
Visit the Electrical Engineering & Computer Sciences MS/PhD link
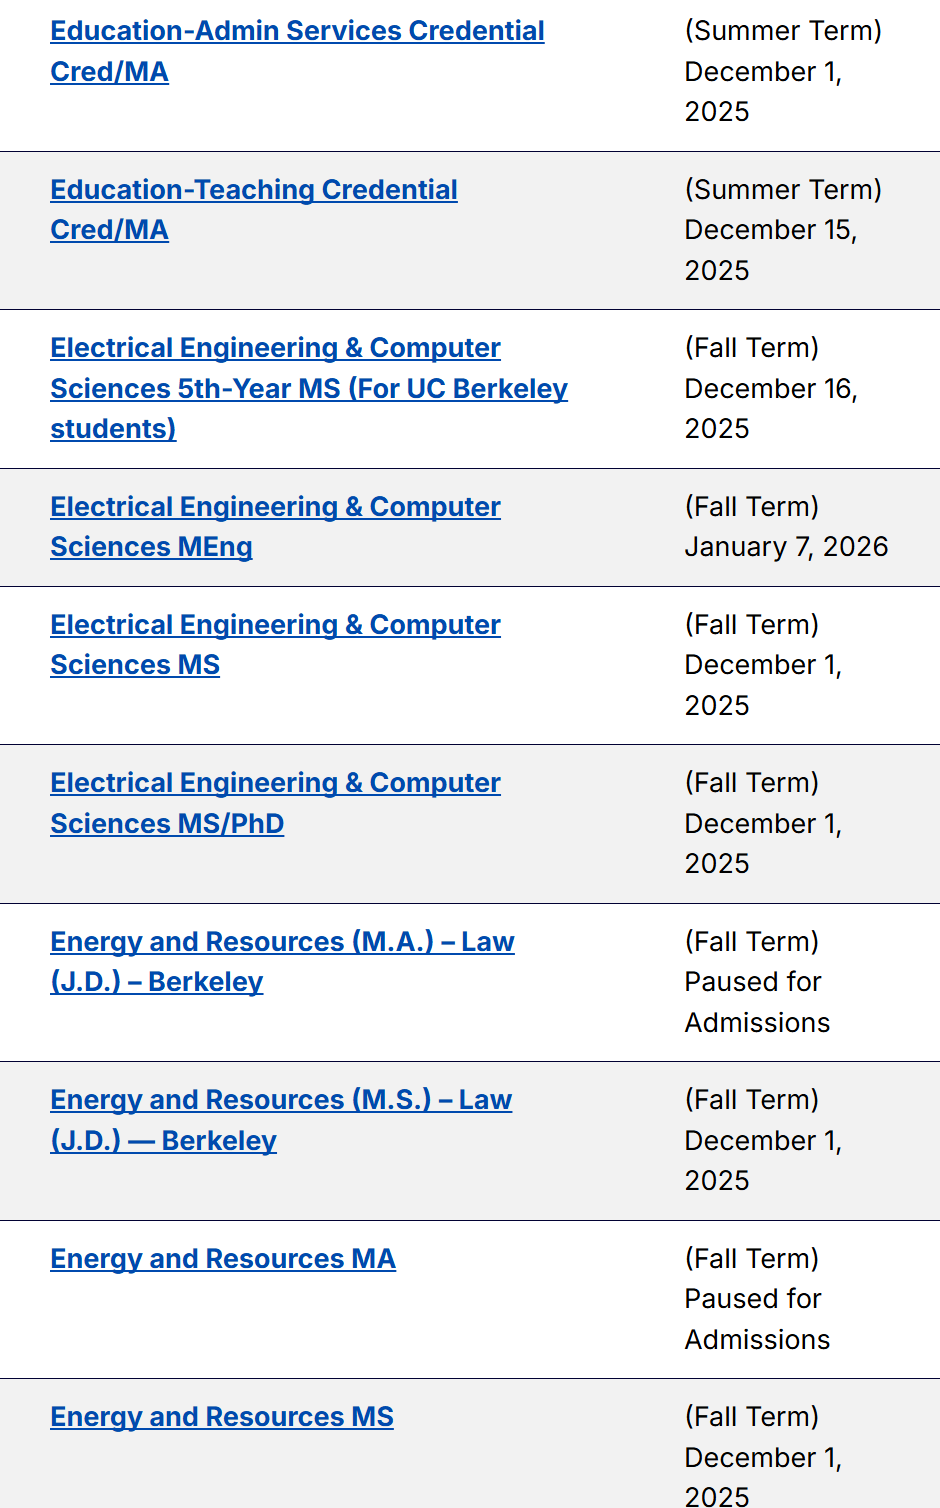275,783
